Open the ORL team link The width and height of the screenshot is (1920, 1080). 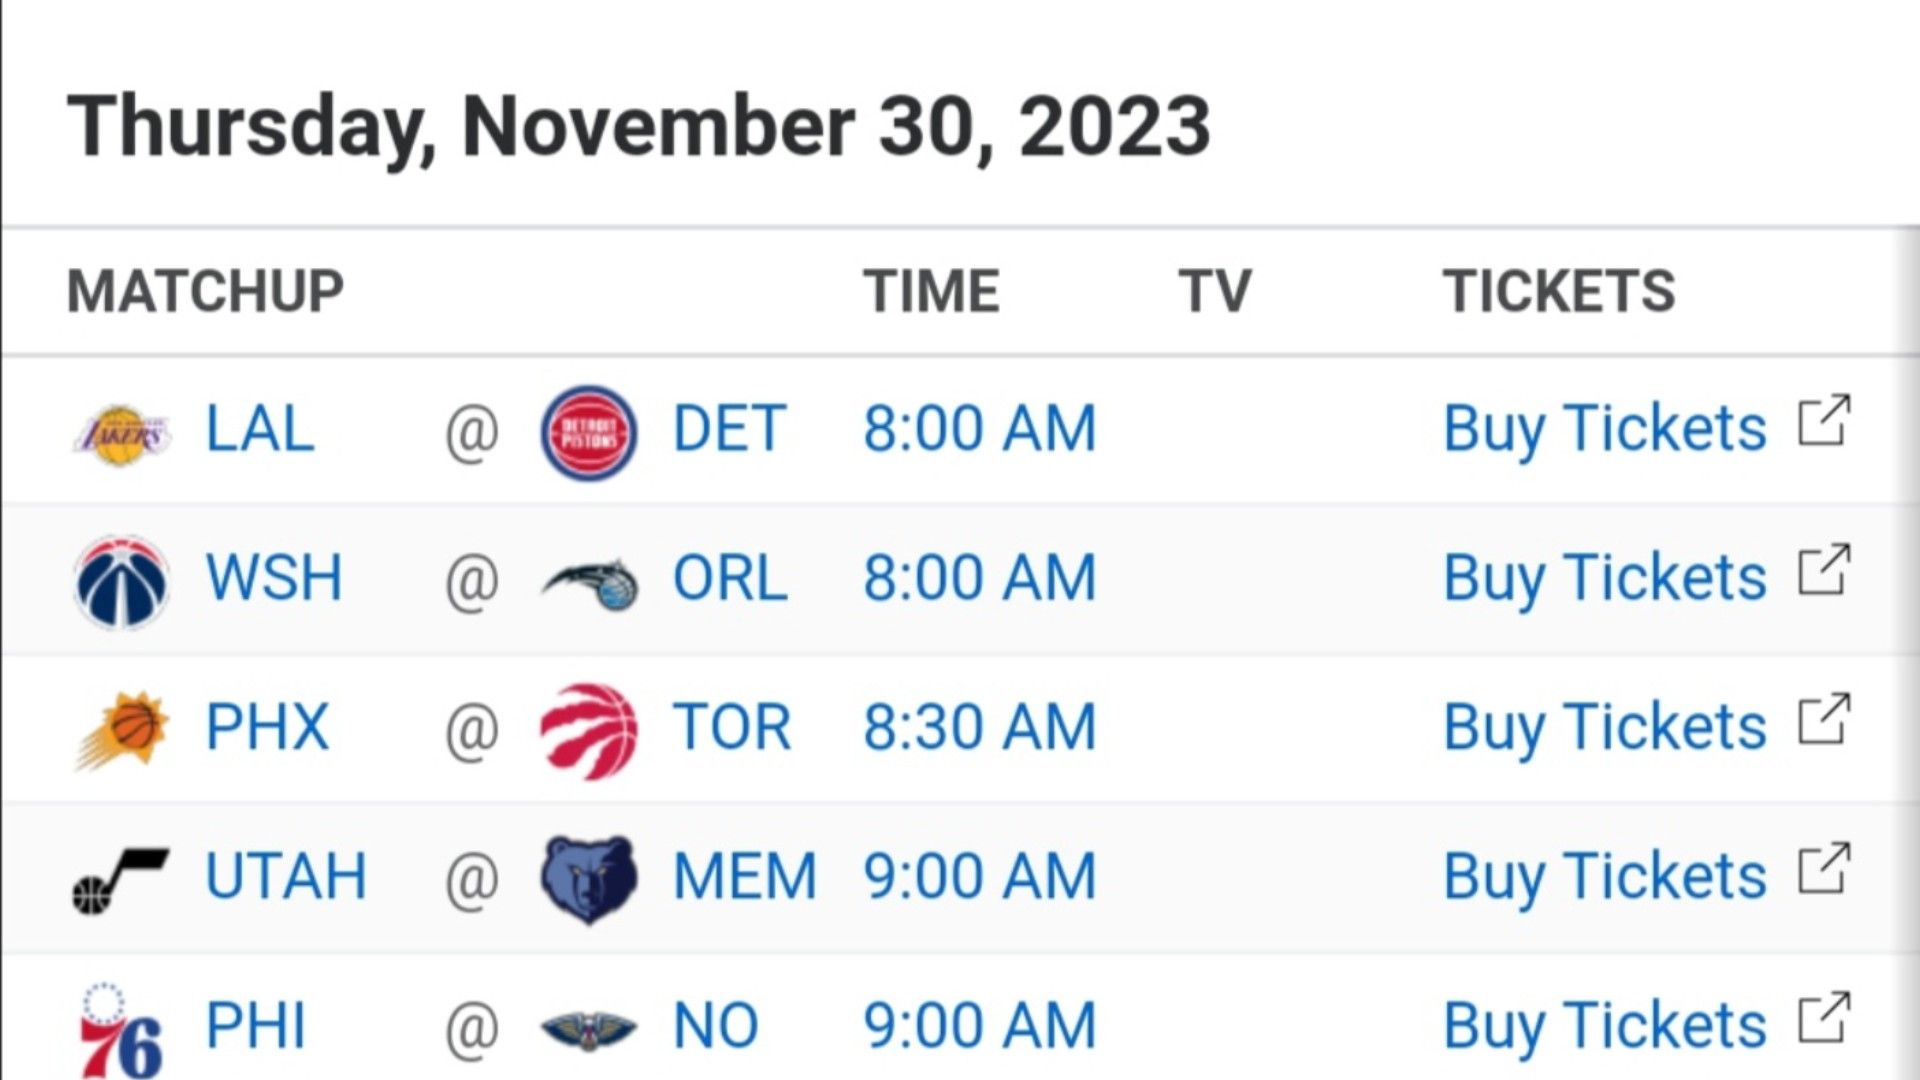tap(730, 578)
